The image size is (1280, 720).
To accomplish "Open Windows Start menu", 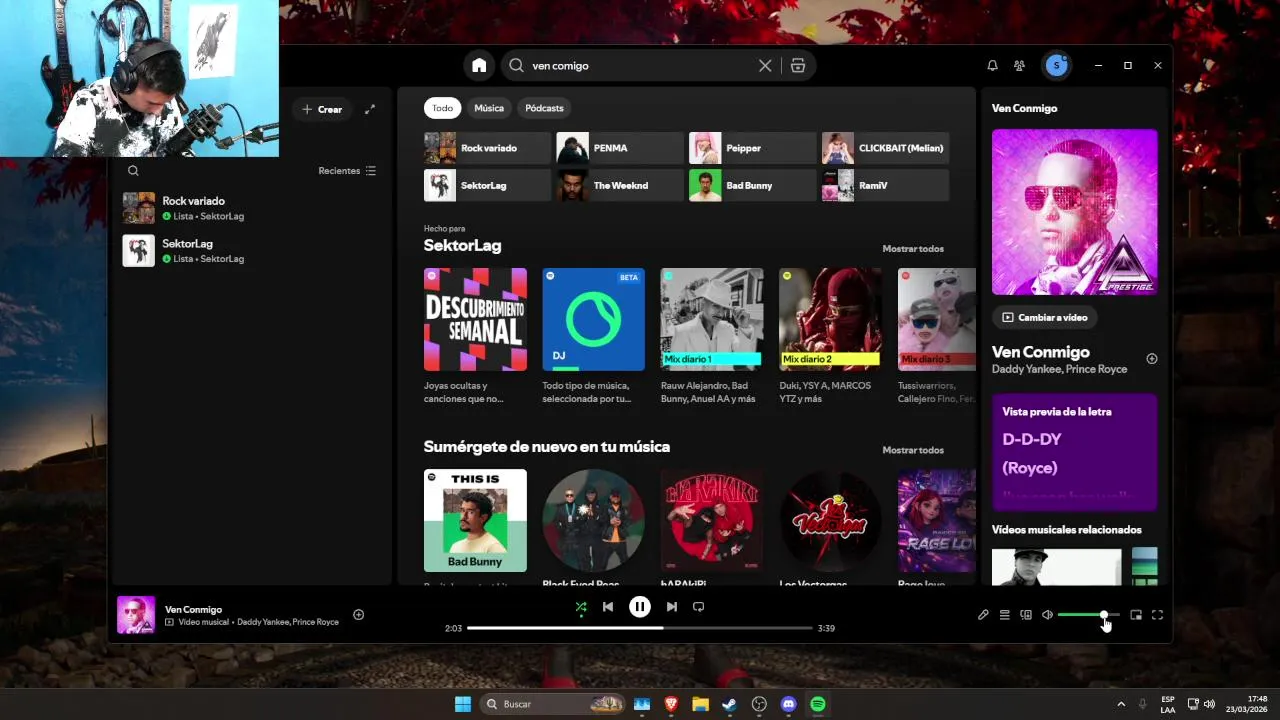I will (463, 704).
